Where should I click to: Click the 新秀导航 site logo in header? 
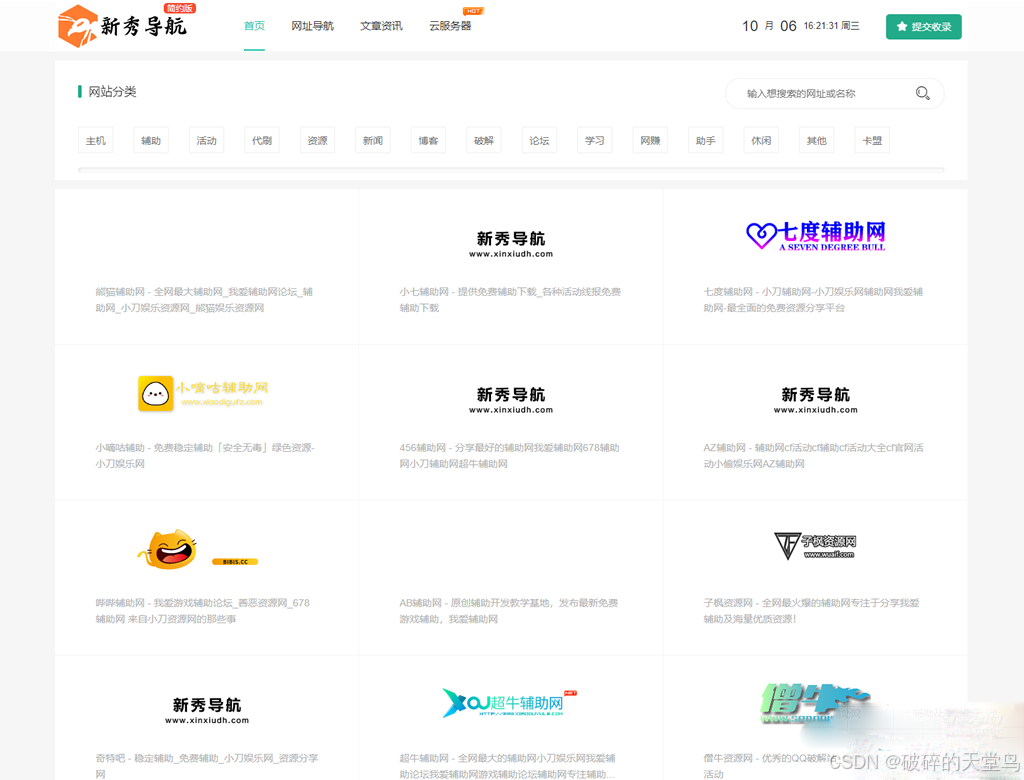click(x=123, y=26)
